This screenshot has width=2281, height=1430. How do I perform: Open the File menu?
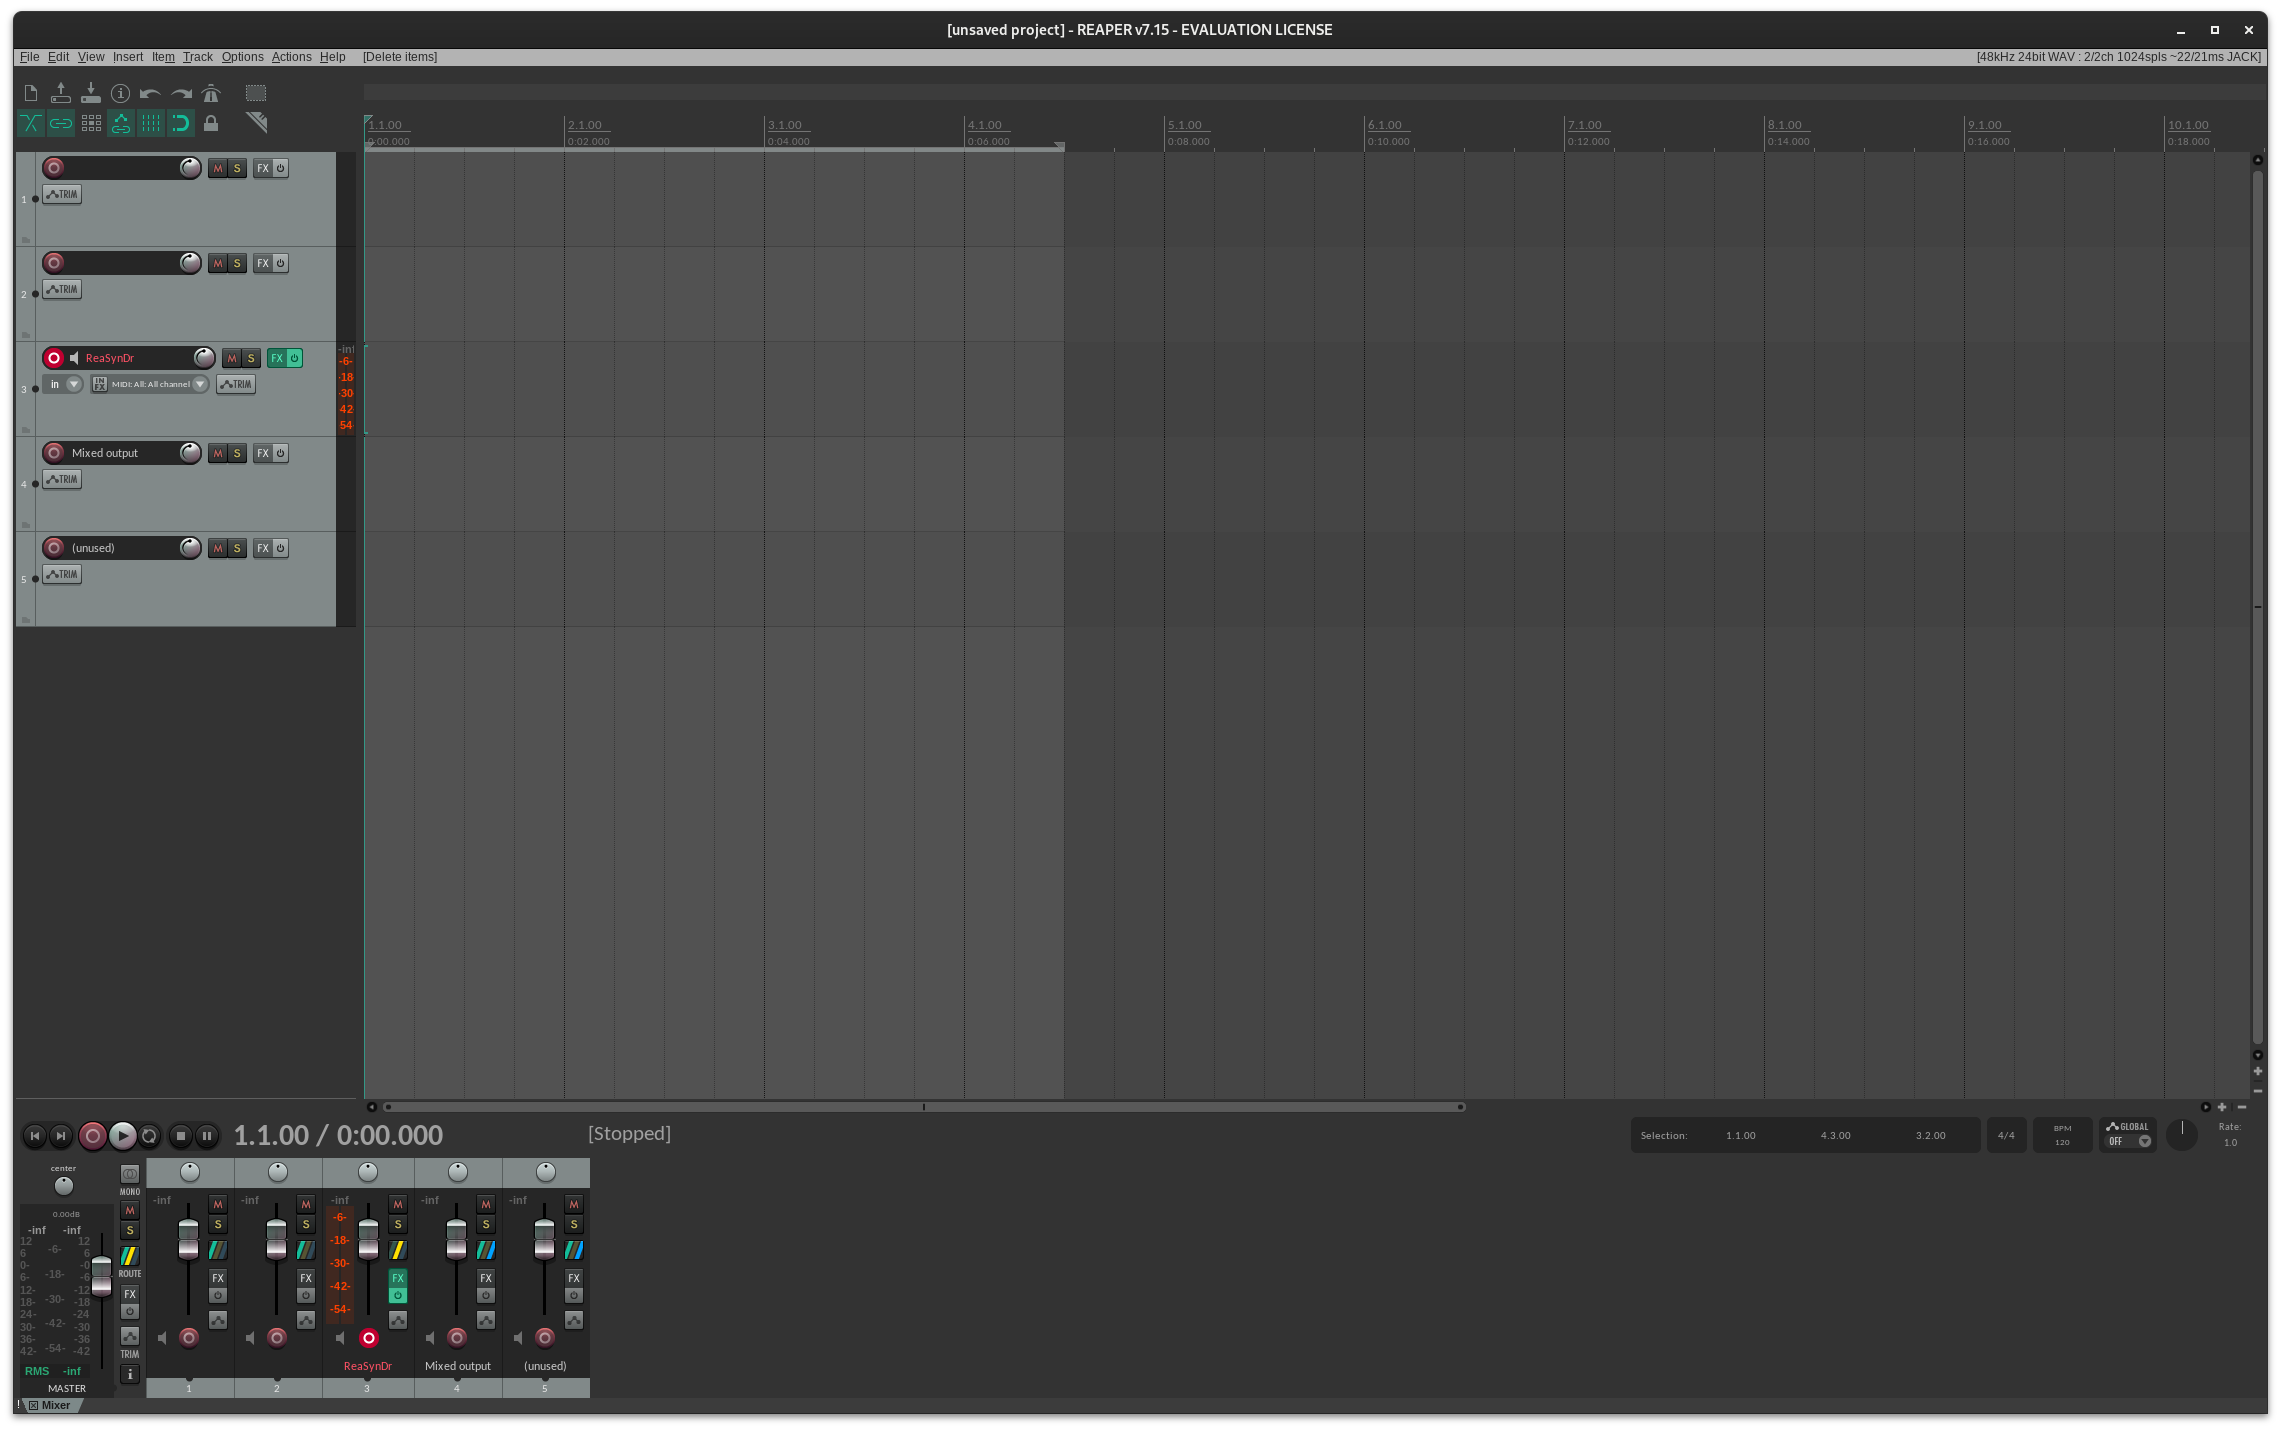[30, 57]
